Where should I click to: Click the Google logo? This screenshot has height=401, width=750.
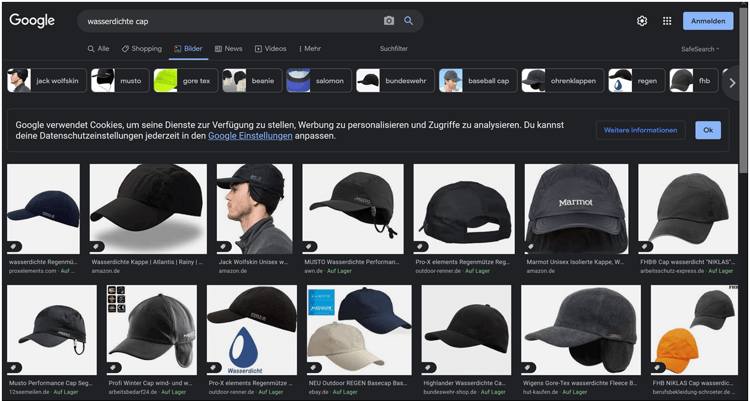(x=32, y=21)
